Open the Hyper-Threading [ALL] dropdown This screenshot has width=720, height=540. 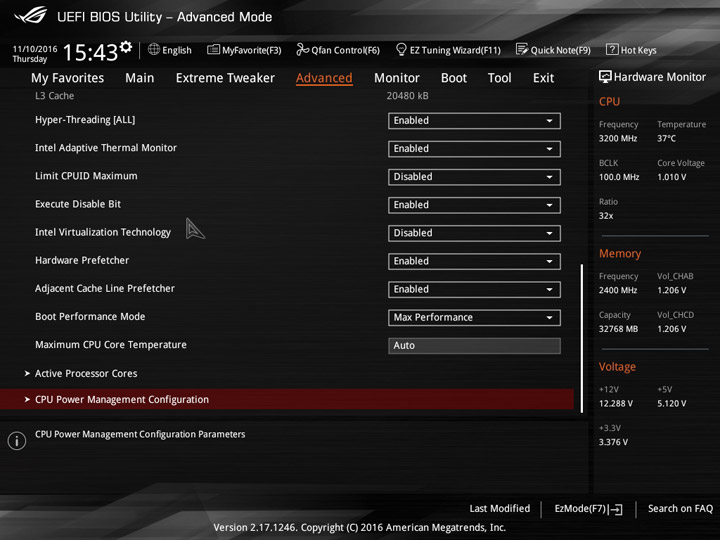tap(474, 121)
